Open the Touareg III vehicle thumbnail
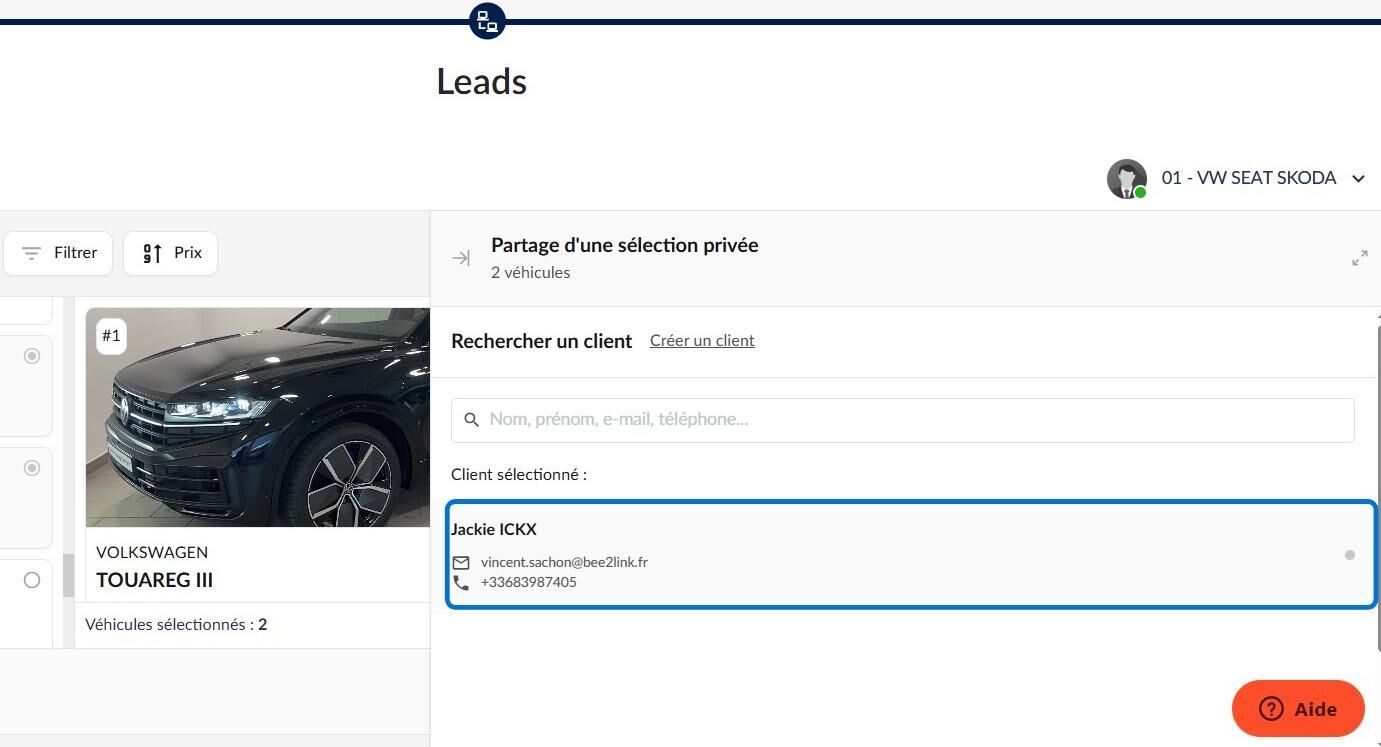The width and height of the screenshot is (1381, 747). point(258,417)
